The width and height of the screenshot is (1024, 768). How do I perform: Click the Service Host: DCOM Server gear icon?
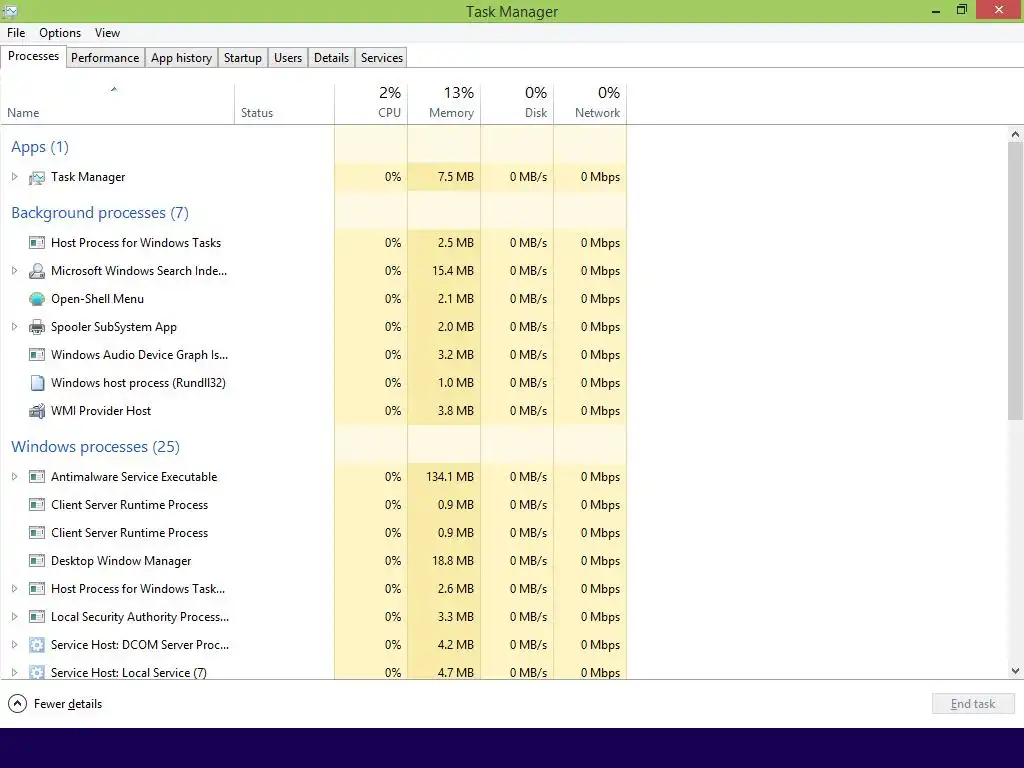tap(37, 645)
